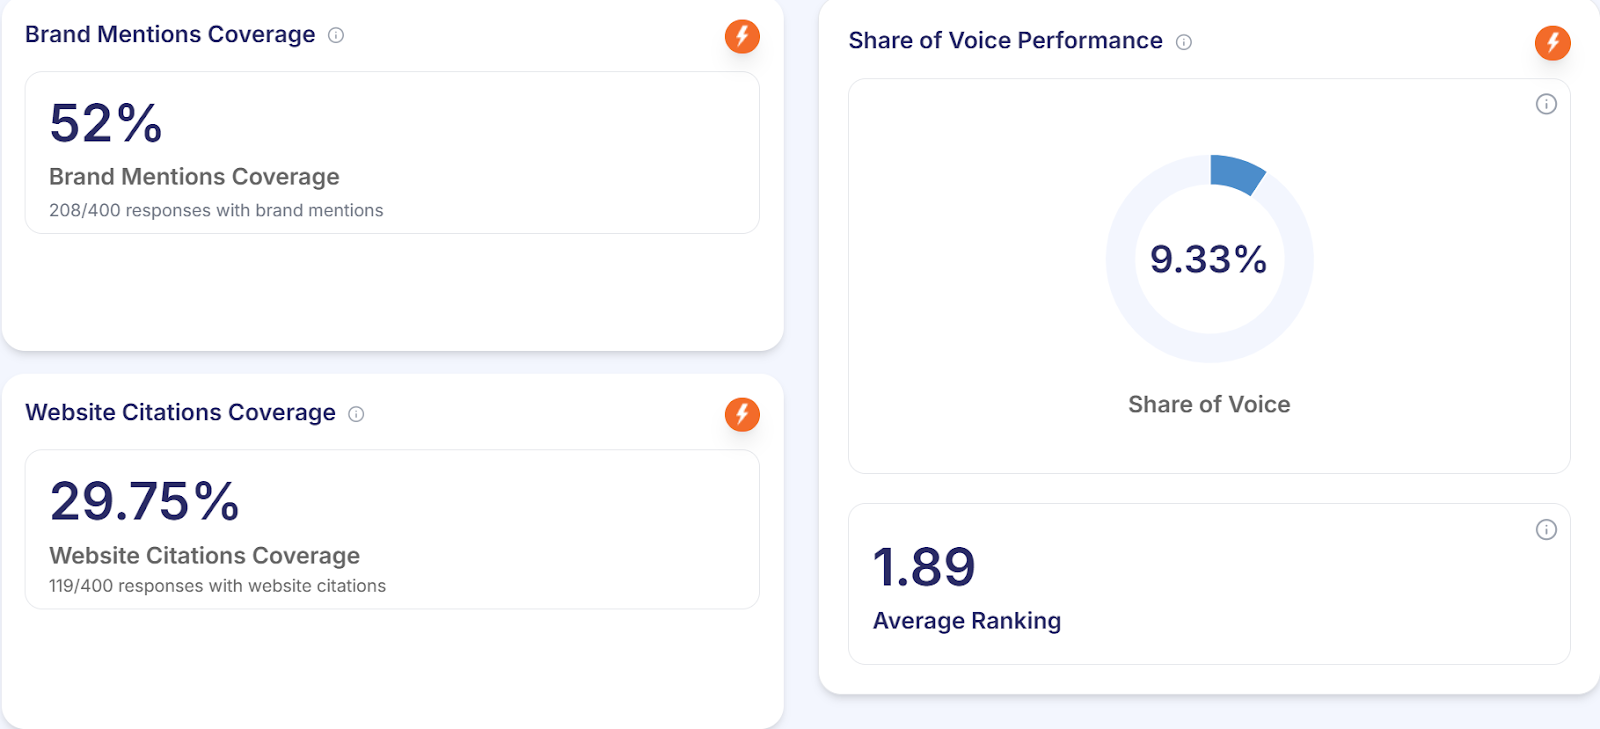Click the Share of Voice label below the donut
The image size is (1600, 729).
point(1209,404)
